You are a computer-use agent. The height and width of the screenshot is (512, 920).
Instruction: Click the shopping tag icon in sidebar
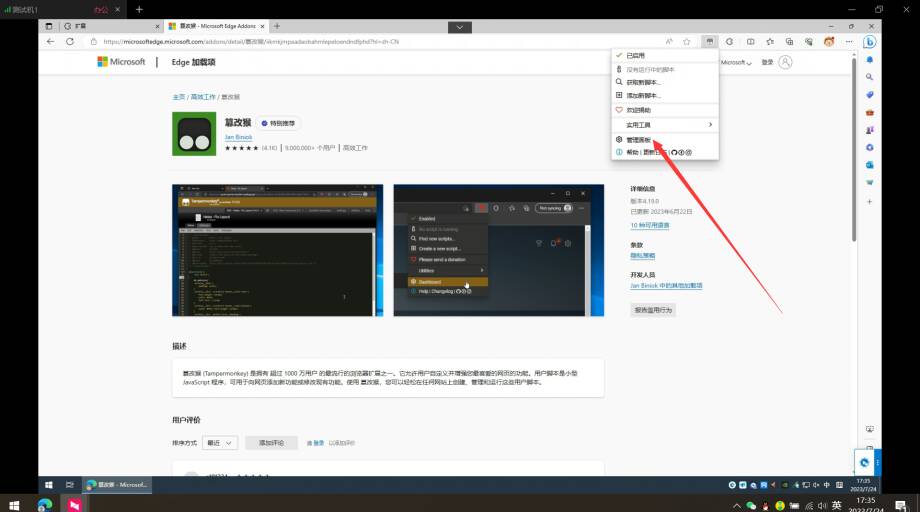click(x=870, y=94)
